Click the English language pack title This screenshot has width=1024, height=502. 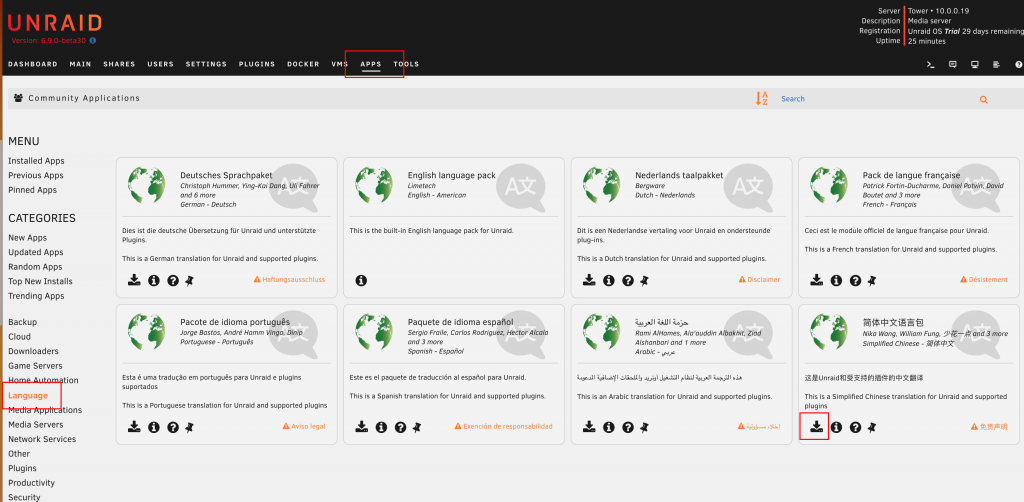tap(451, 175)
